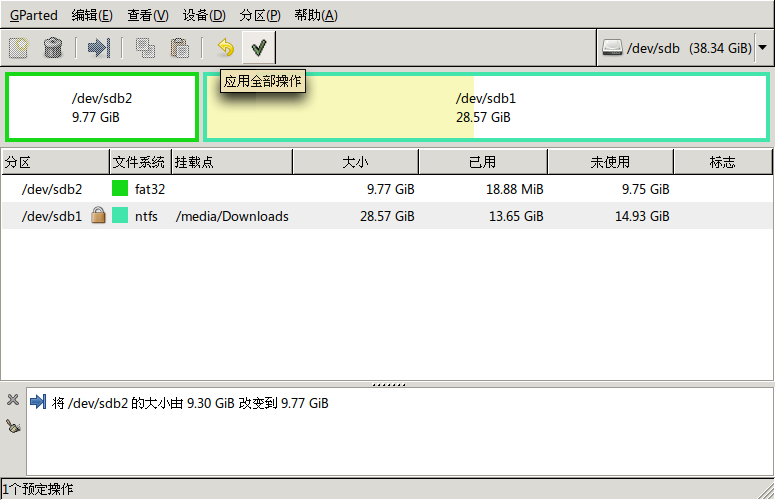Click the lock icon beside /dev/sdb1
This screenshot has height=500, width=775.
(98, 215)
